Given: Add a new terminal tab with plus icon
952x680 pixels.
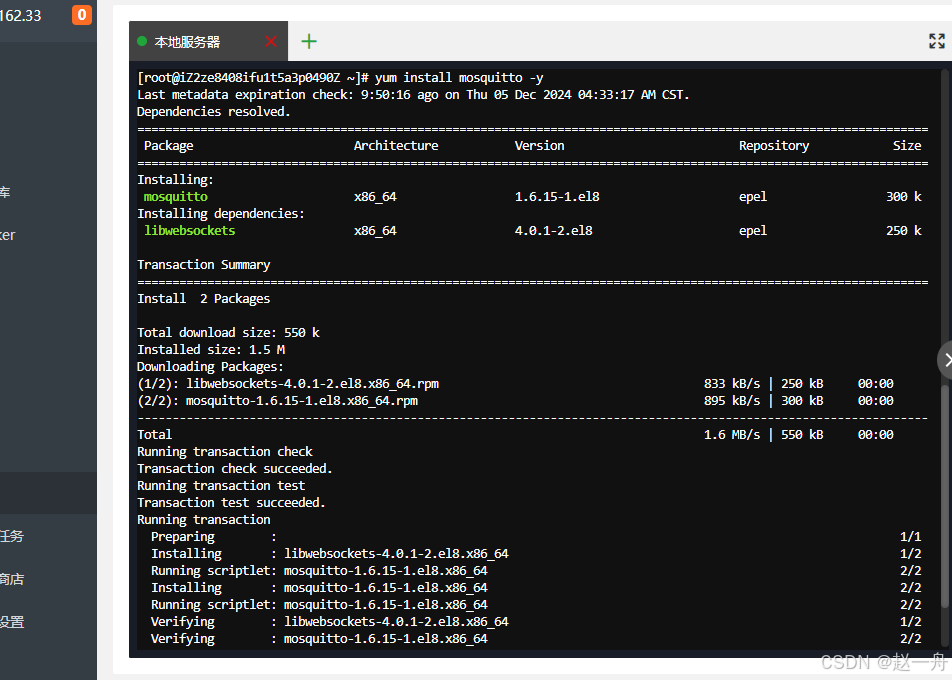Looking at the screenshot, I should pyautogui.click(x=309, y=41).
